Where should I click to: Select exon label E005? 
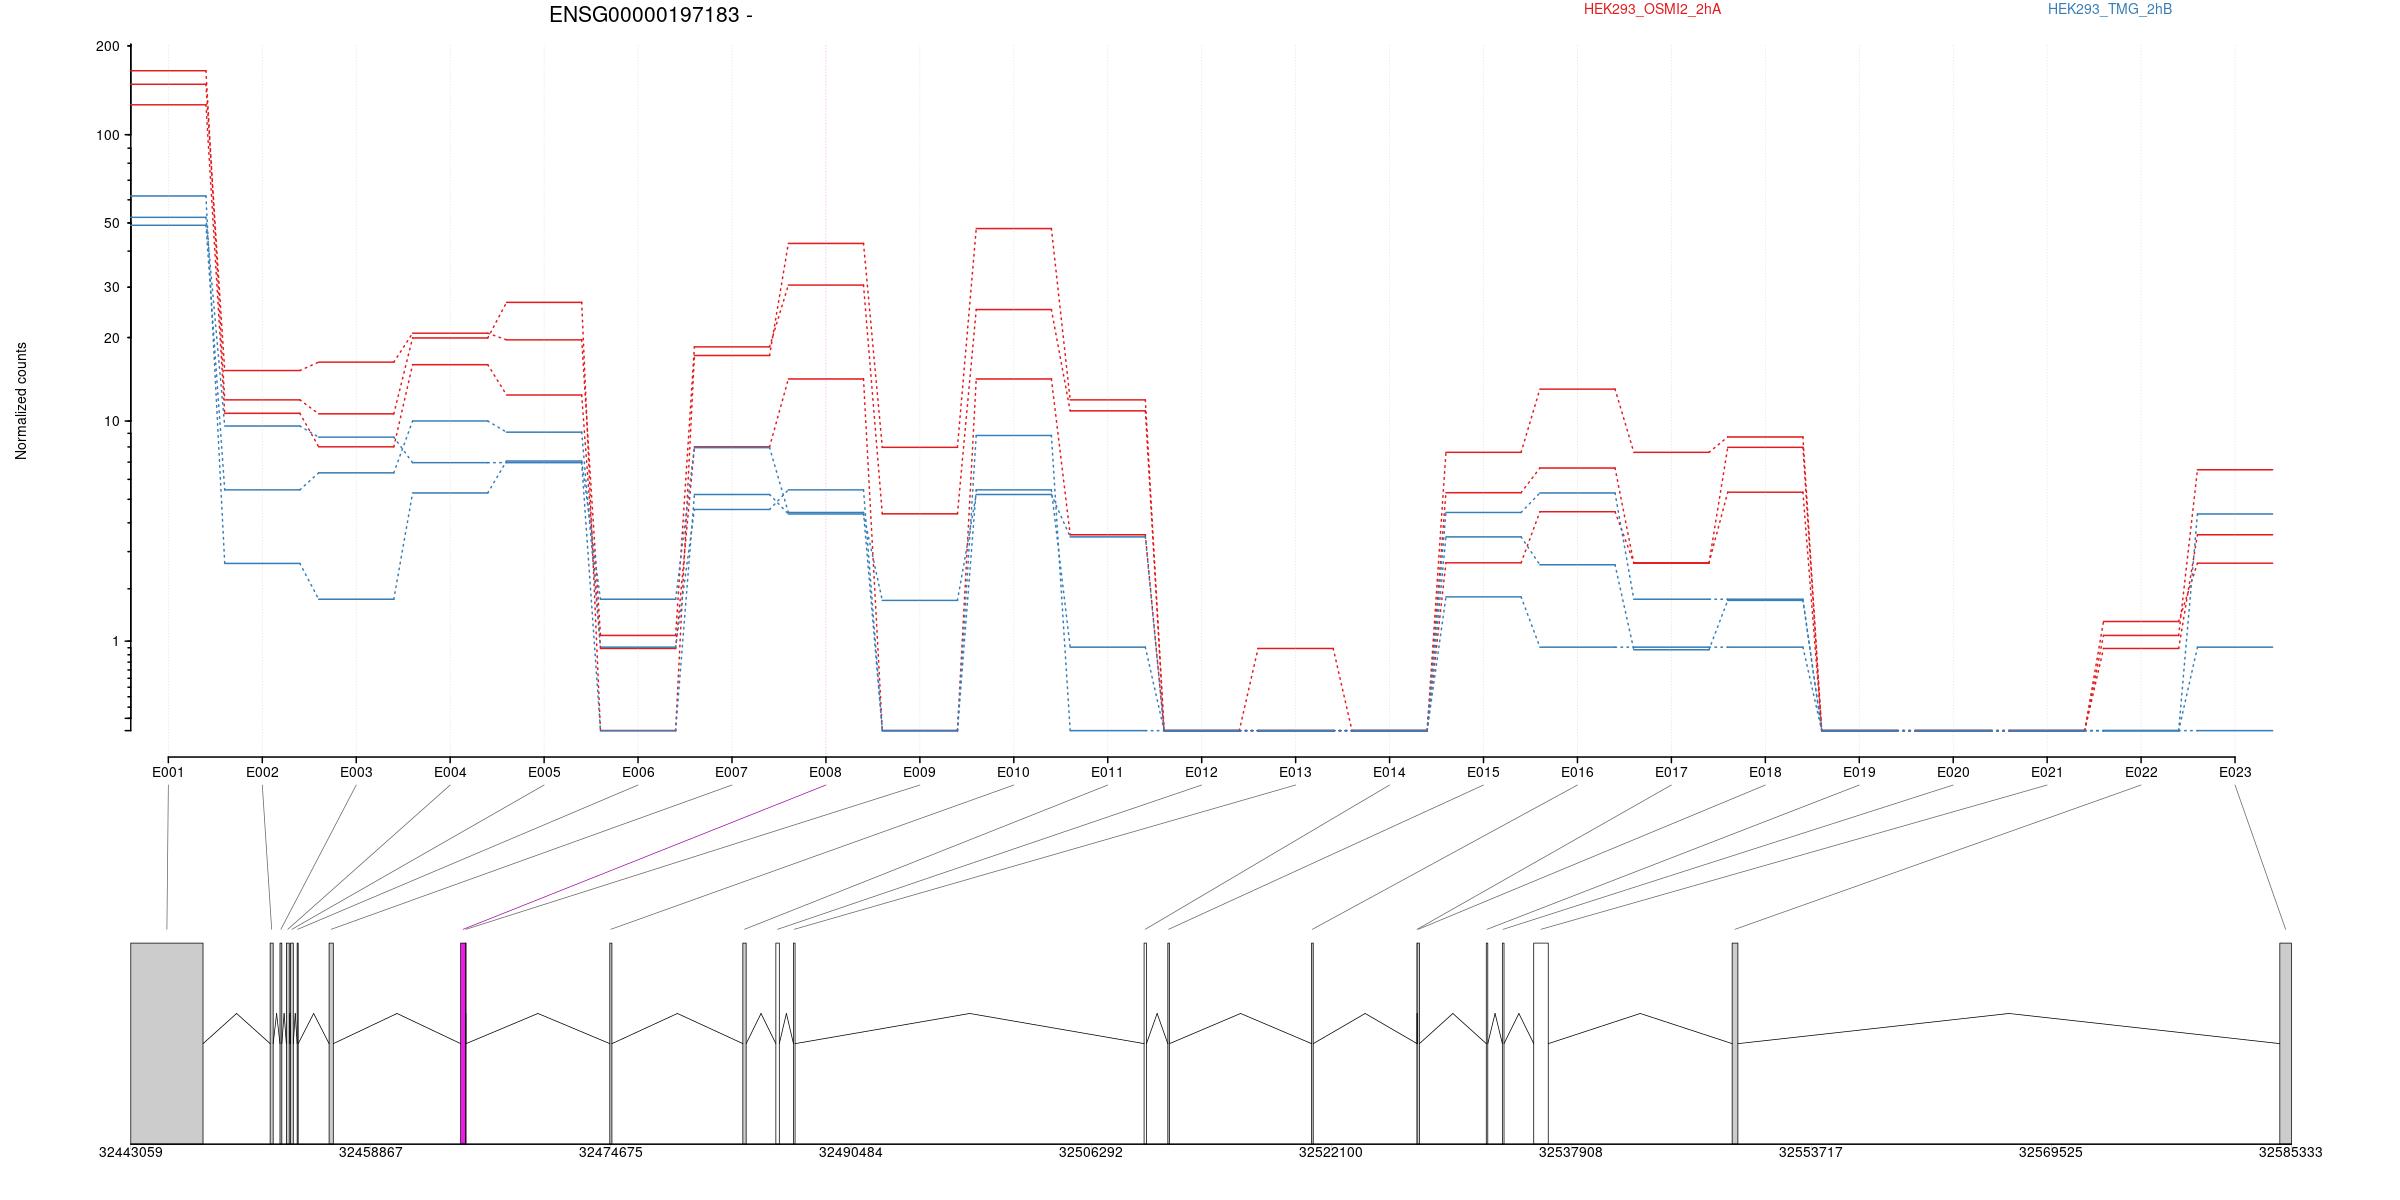pos(544,772)
